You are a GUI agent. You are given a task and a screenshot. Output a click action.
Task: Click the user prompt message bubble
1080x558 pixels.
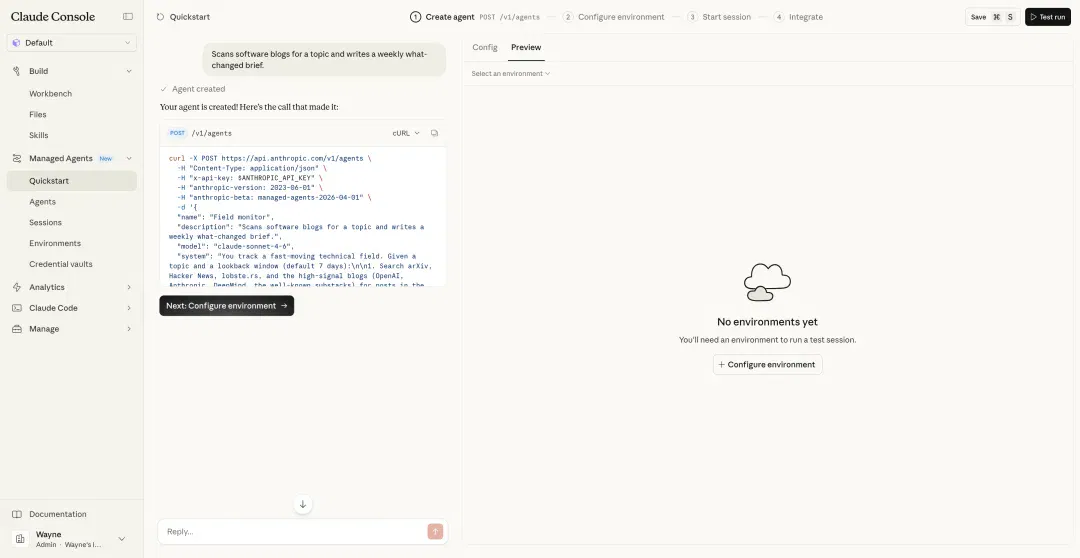point(324,59)
